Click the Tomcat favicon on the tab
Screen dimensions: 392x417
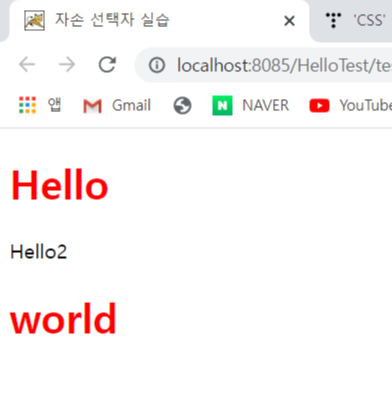(x=34, y=21)
